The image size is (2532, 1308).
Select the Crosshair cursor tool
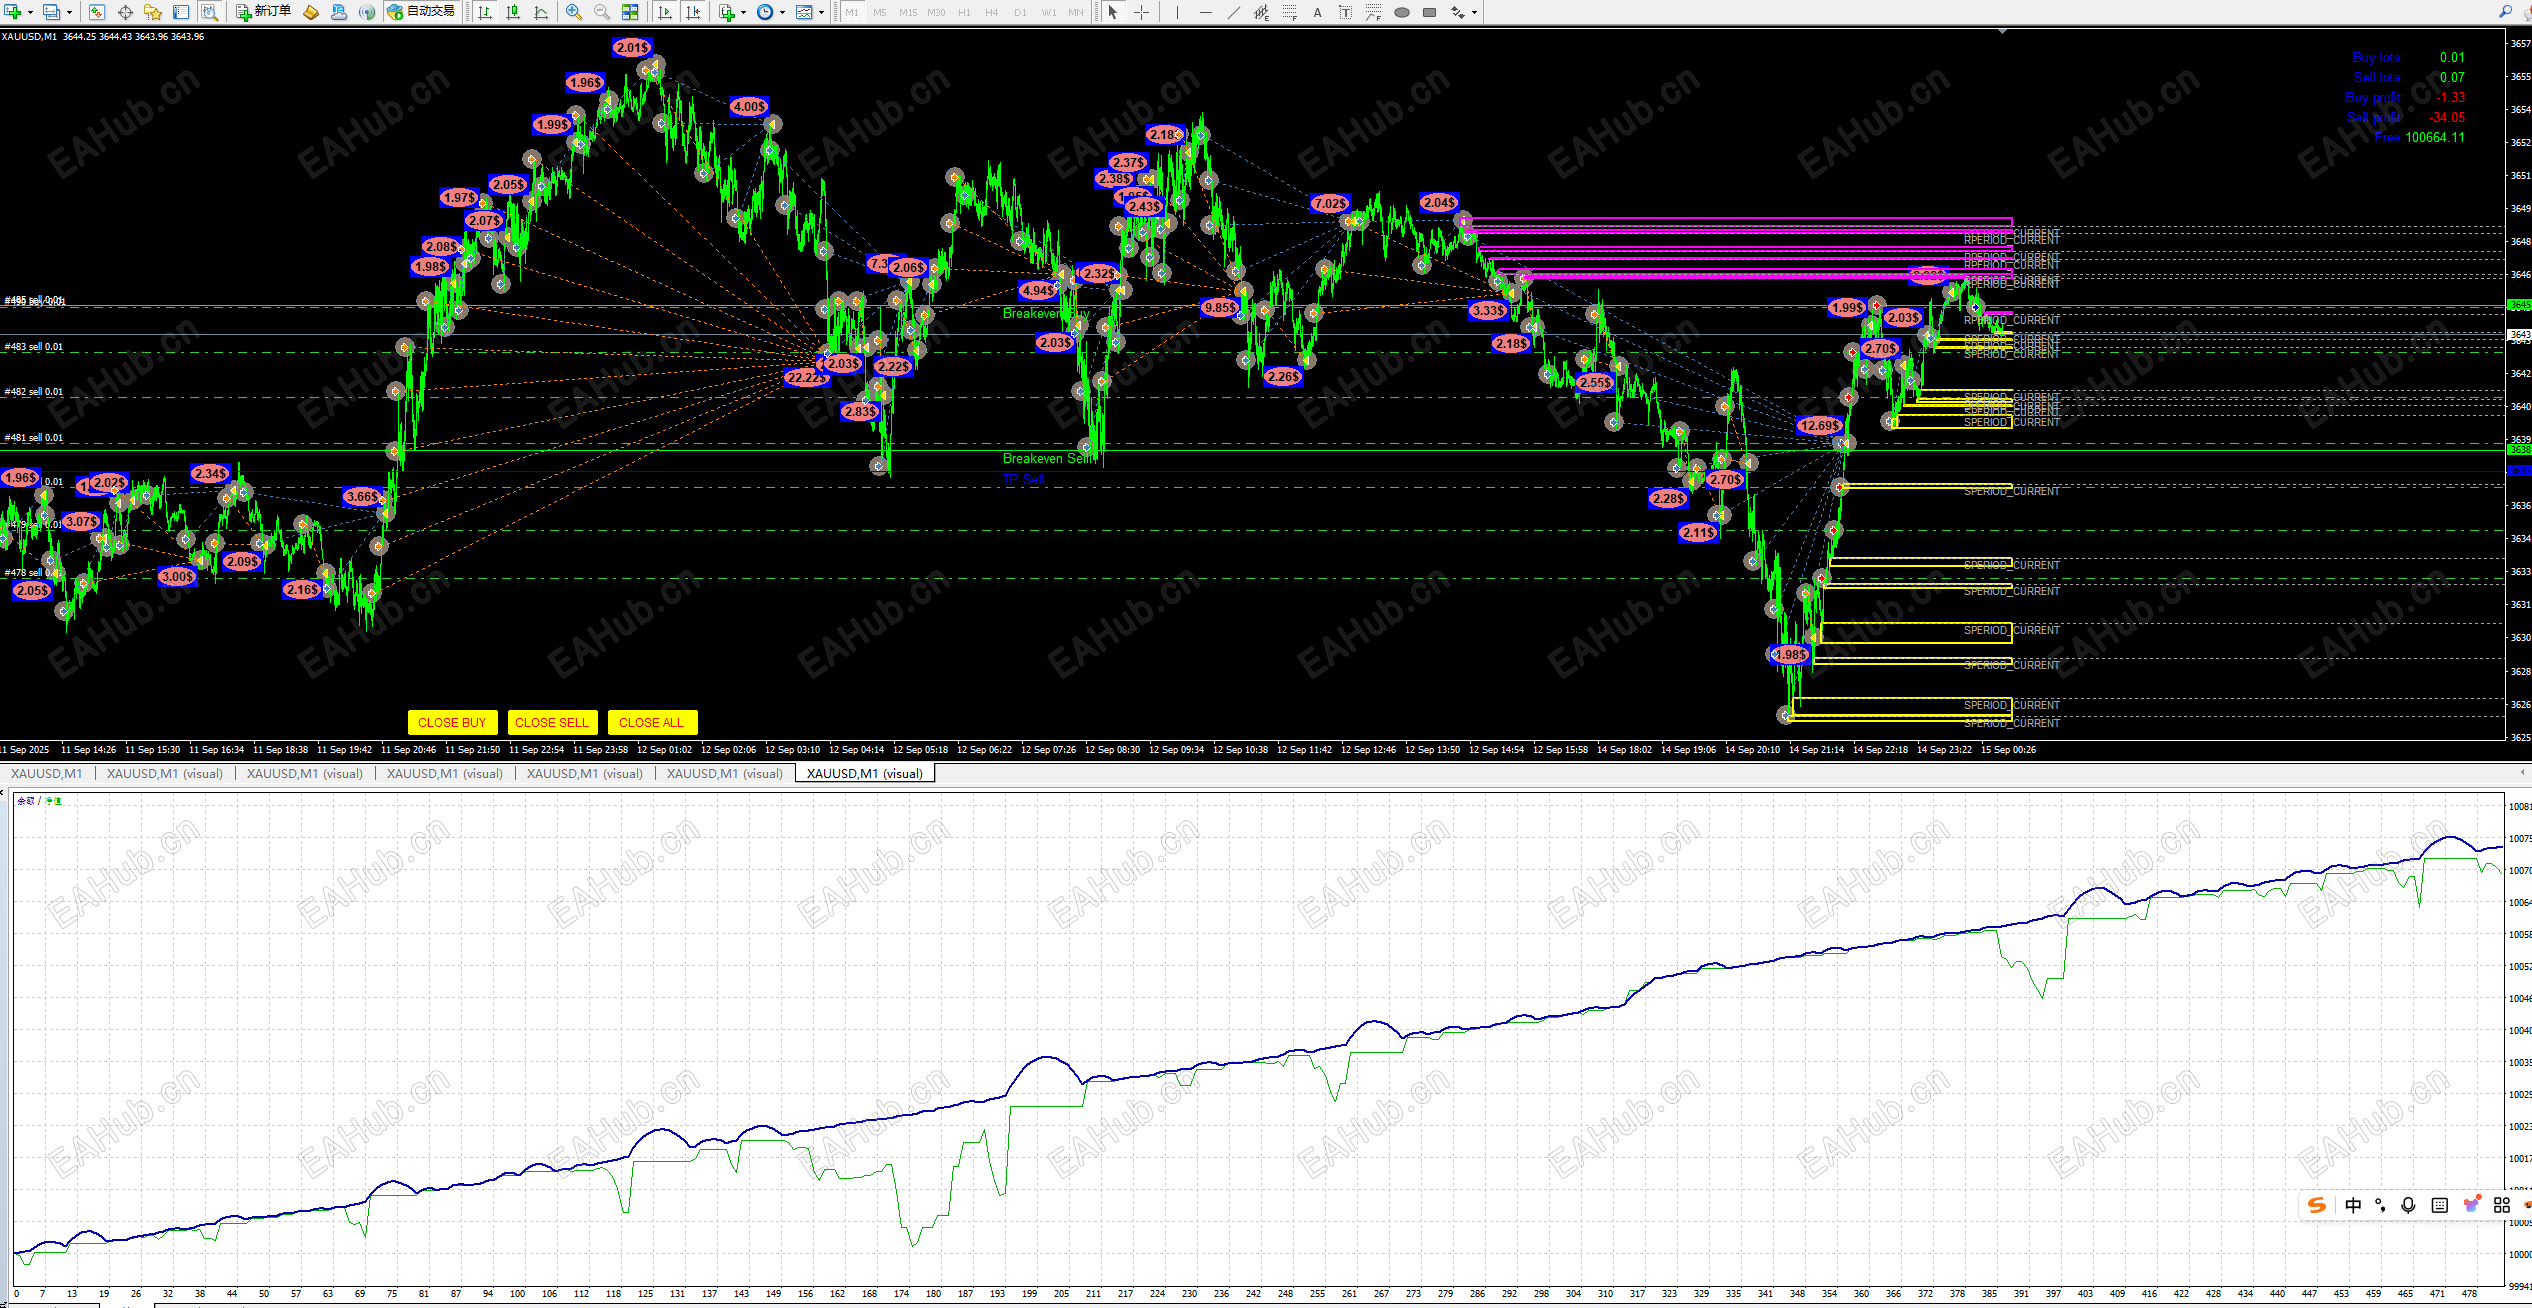(x=1141, y=12)
